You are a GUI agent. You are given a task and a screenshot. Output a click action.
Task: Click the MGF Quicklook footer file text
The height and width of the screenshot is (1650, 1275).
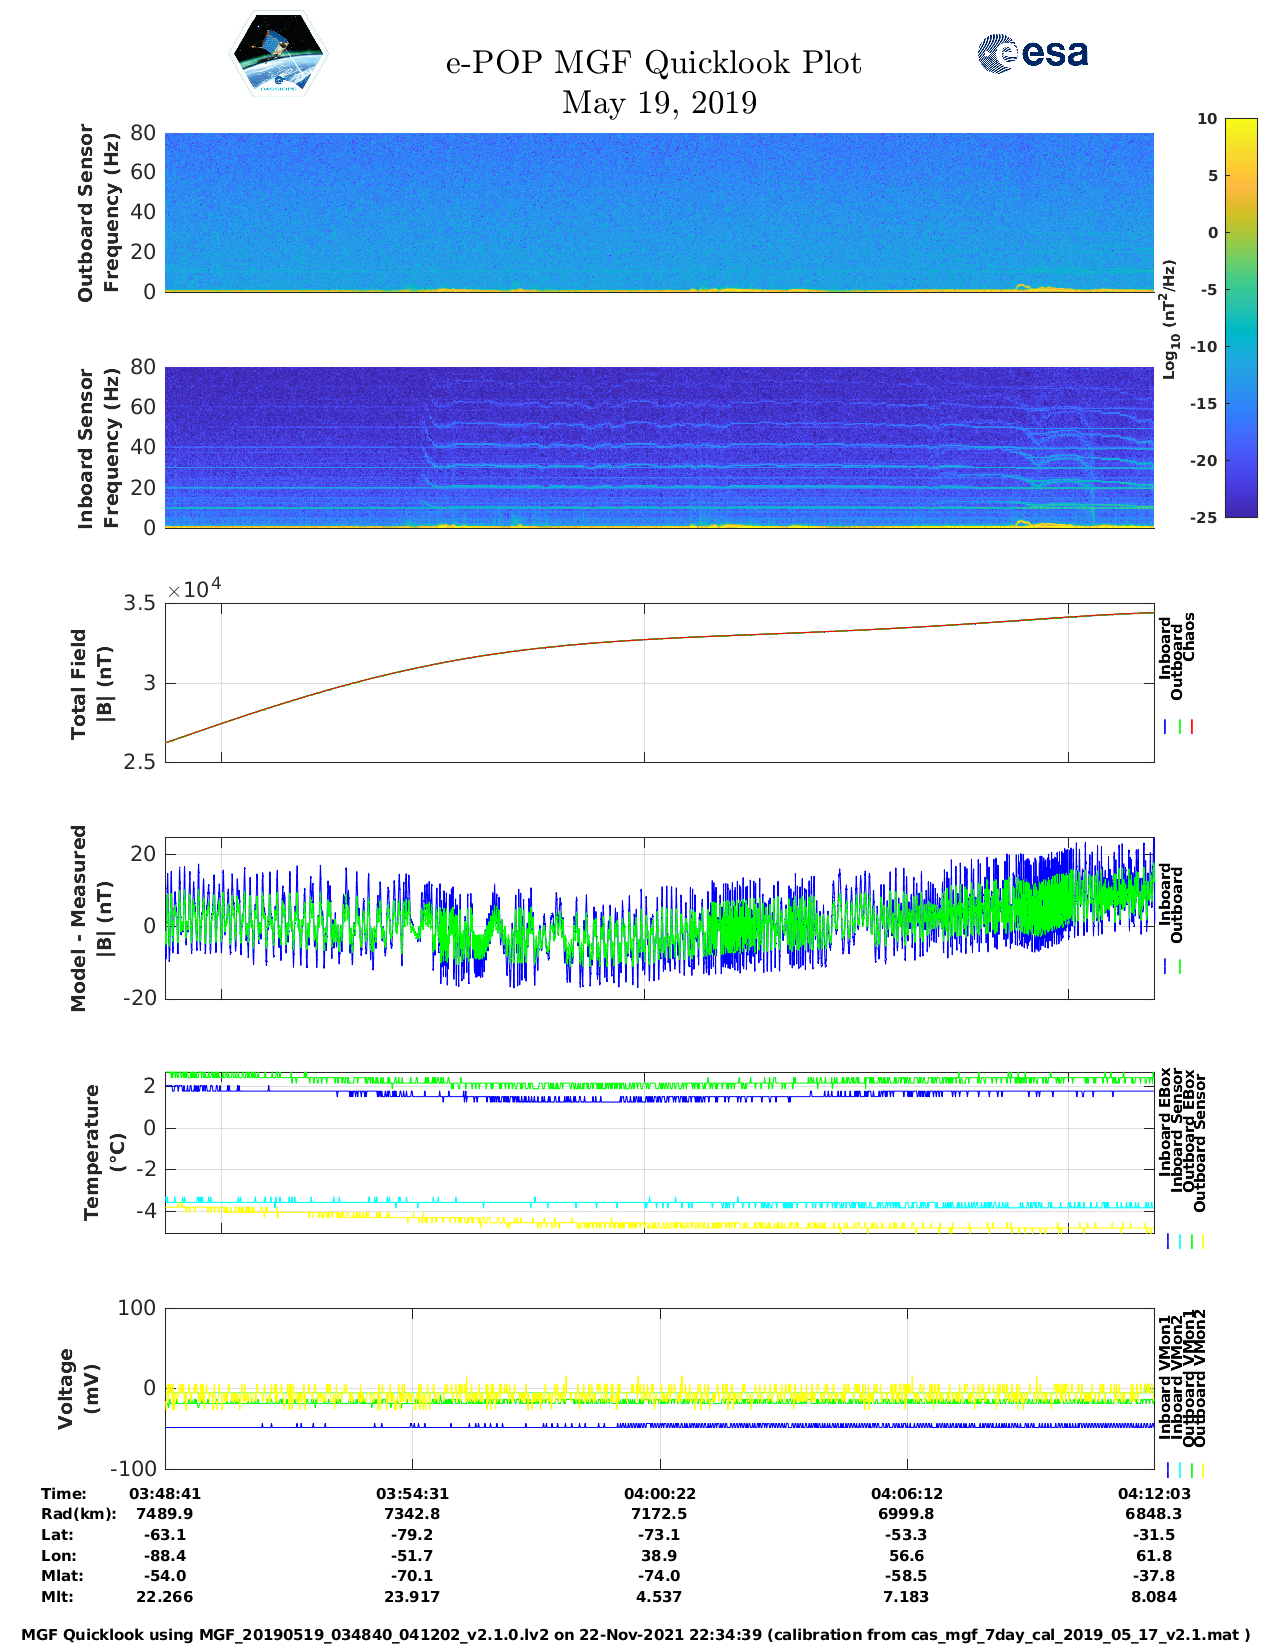636,1634
